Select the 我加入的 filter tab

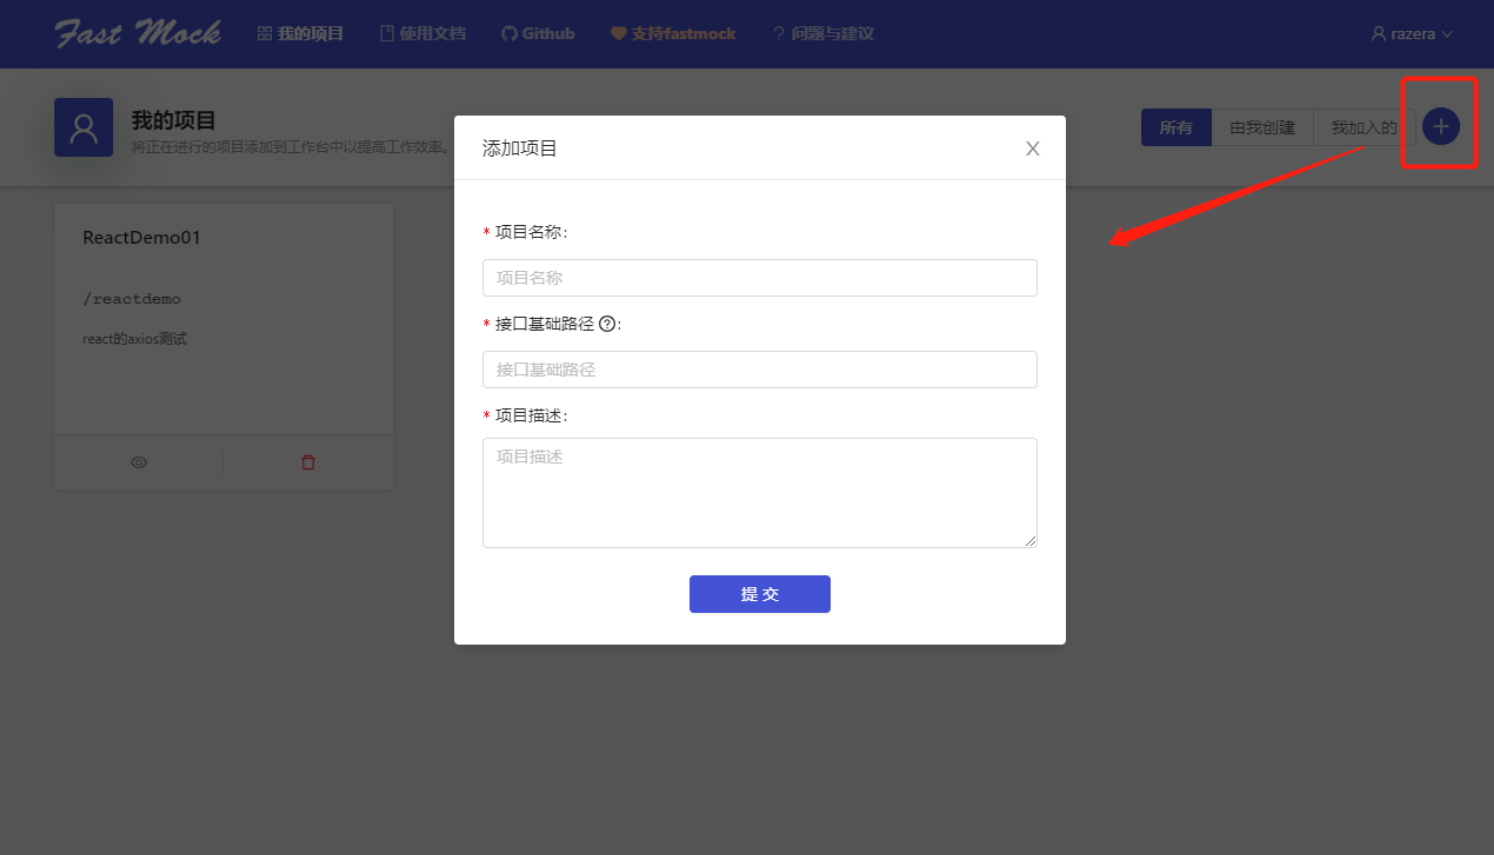pyautogui.click(x=1363, y=127)
